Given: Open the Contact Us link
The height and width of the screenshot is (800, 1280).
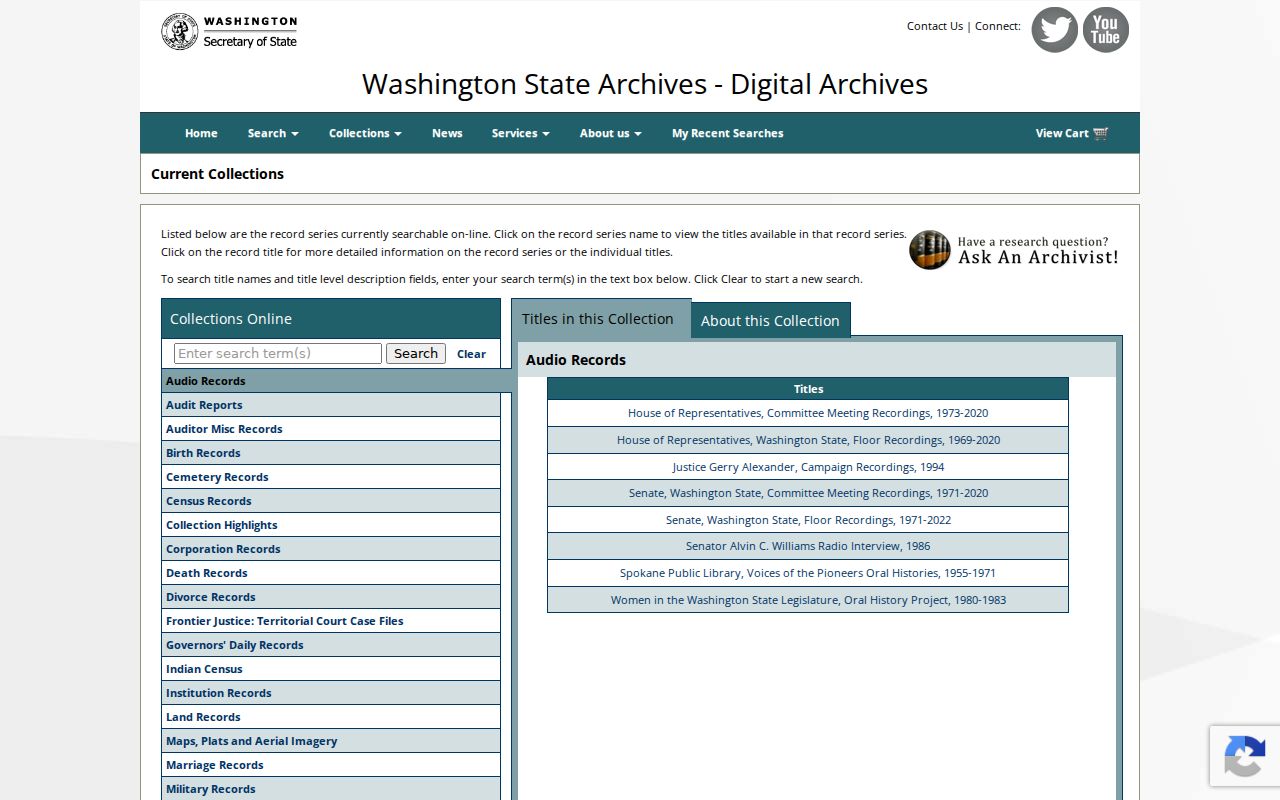Looking at the screenshot, I should [x=935, y=26].
